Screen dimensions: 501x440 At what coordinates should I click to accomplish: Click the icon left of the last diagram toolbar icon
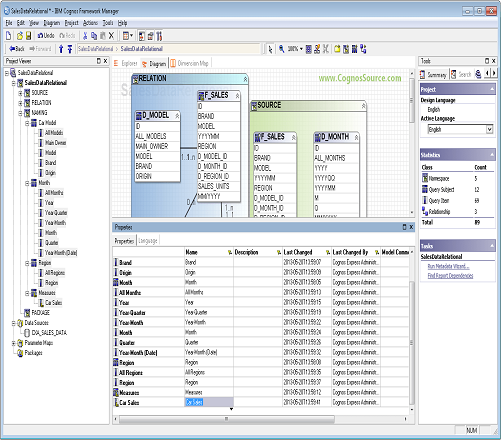coord(354,49)
